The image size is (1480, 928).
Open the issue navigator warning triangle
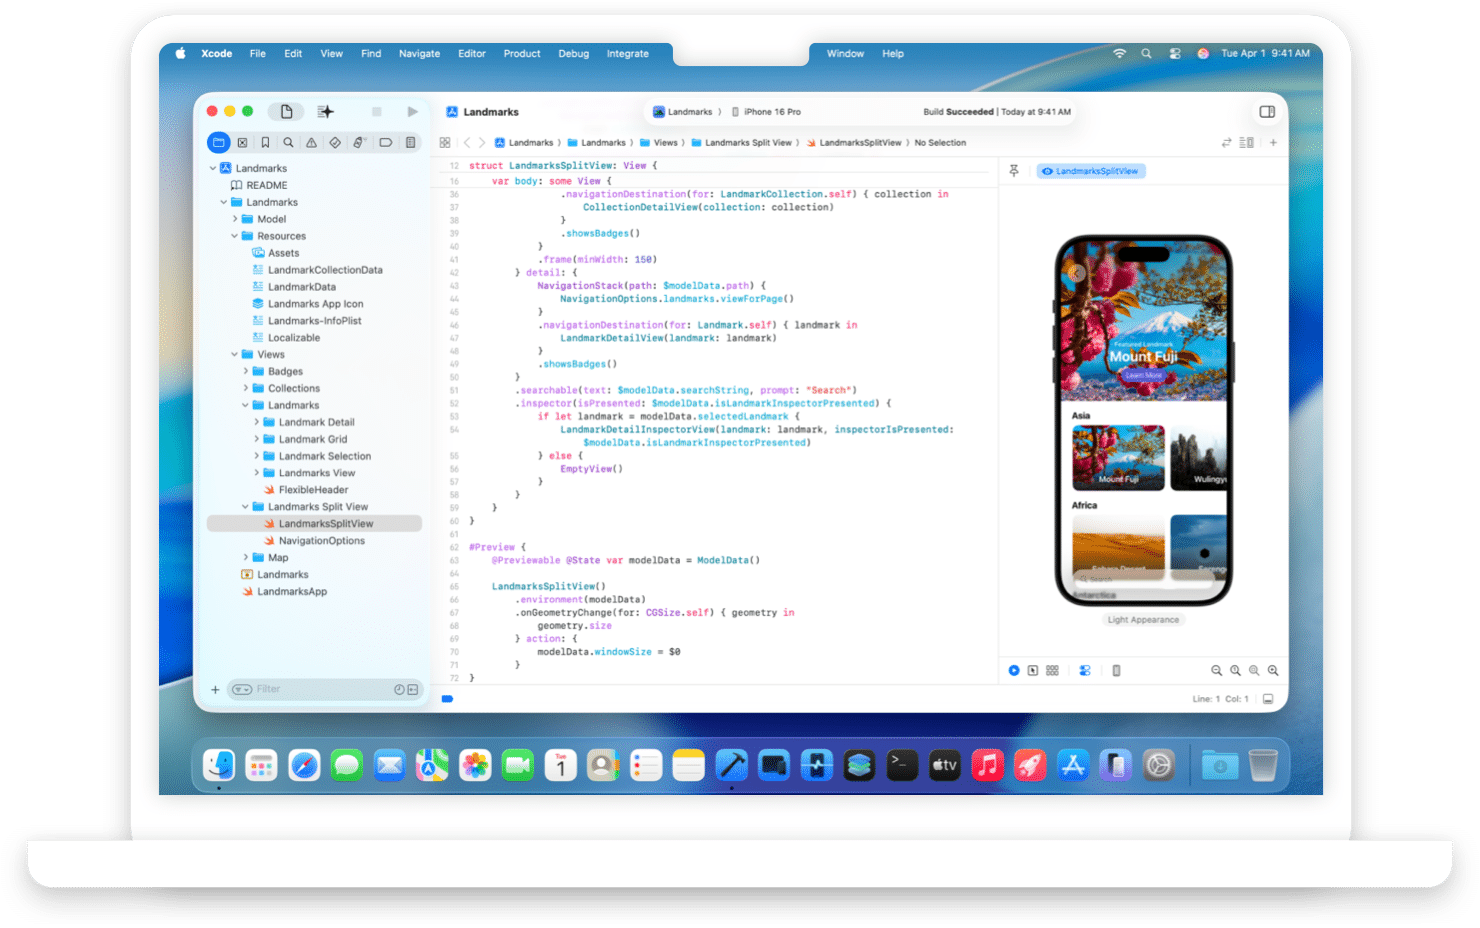pyautogui.click(x=311, y=143)
